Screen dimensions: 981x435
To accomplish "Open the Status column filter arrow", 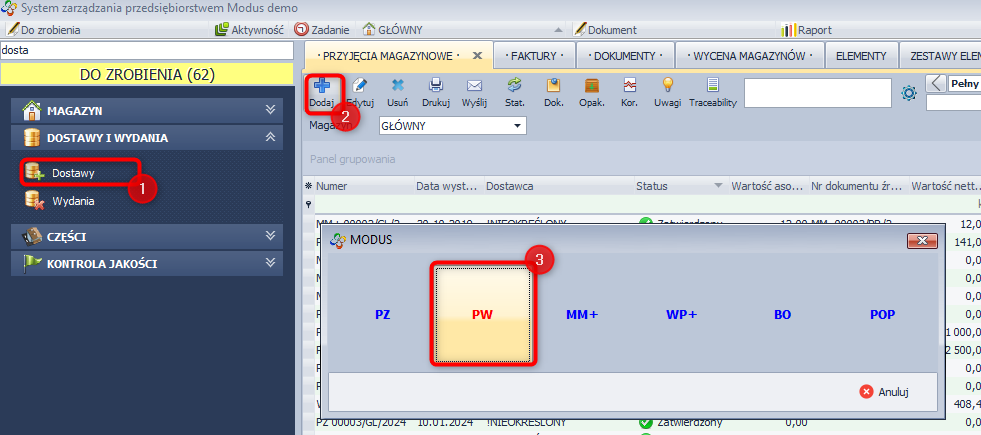I will [718, 186].
